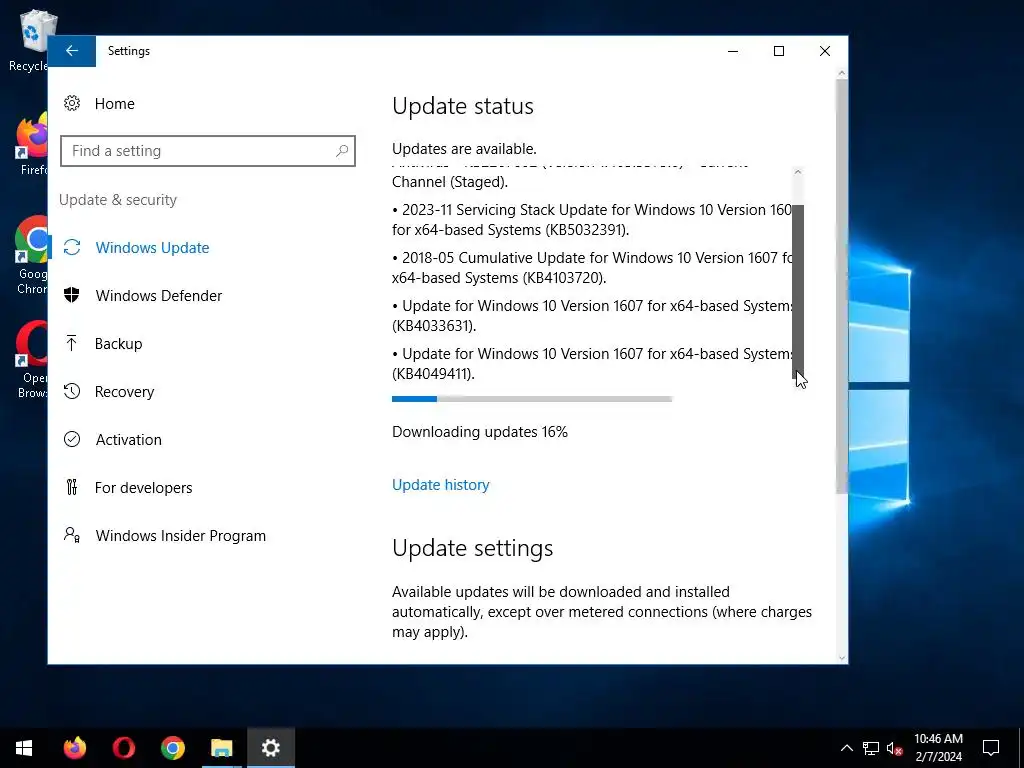1024x768 pixels.
Task: Open File Explorer from the taskbar
Action: click(221, 748)
